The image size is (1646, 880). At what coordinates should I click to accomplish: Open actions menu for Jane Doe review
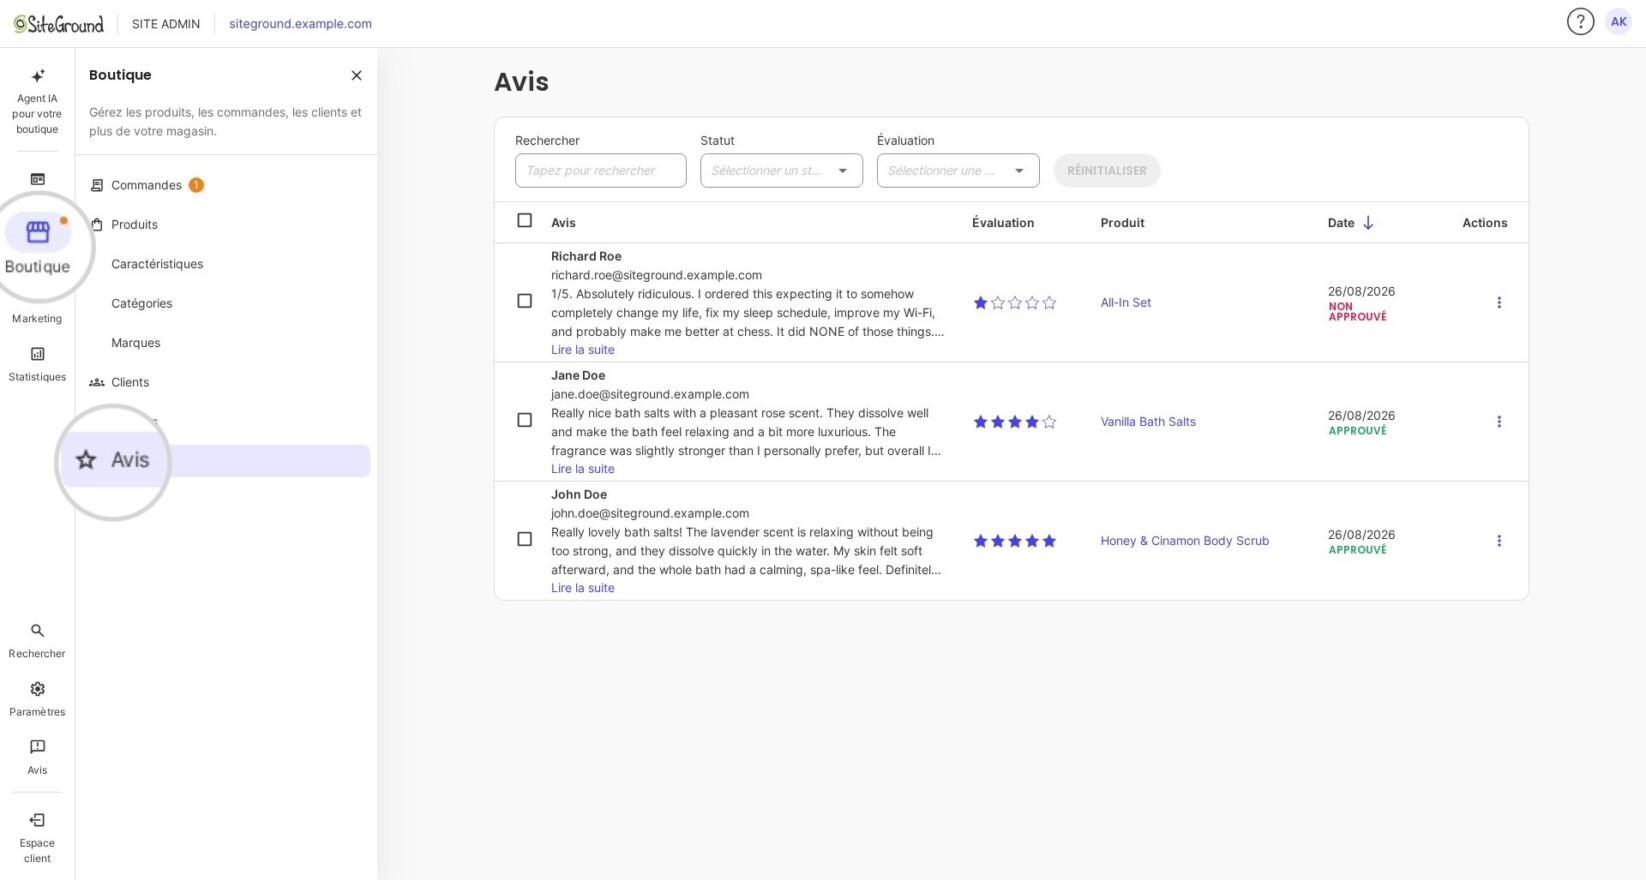pos(1498,421)
